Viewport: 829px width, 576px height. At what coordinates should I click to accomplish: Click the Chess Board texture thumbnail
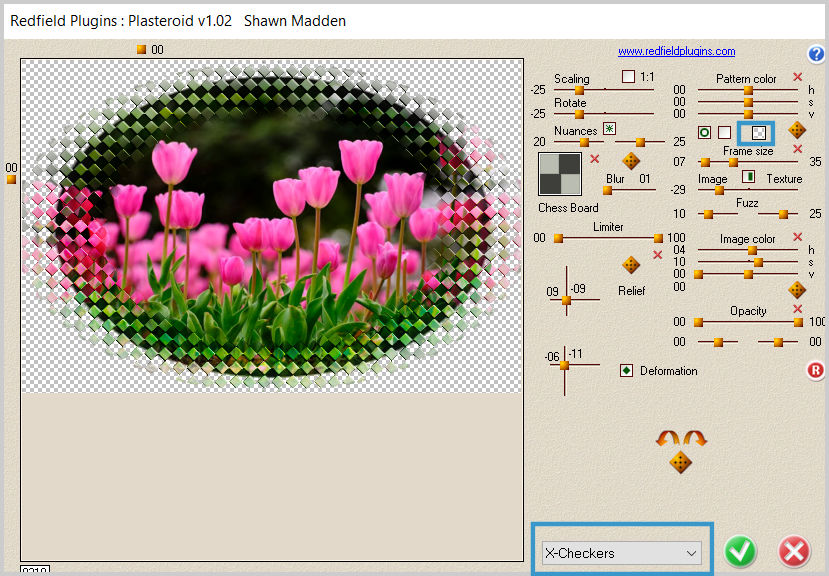point(560,174)
